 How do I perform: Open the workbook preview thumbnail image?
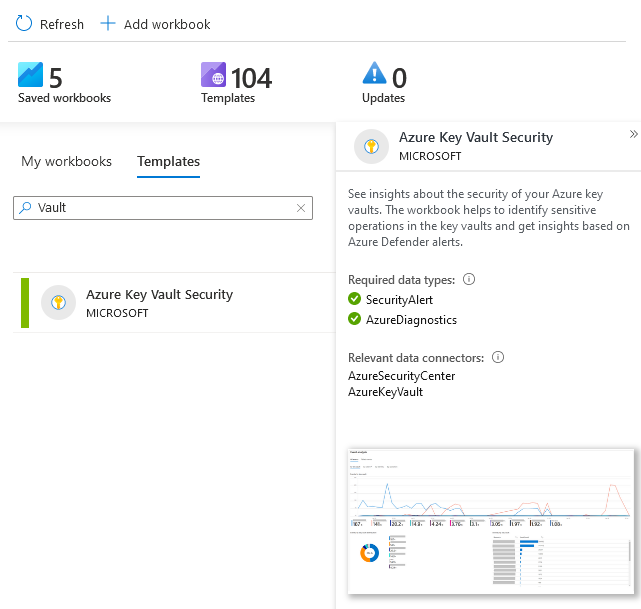coord(491,520)
